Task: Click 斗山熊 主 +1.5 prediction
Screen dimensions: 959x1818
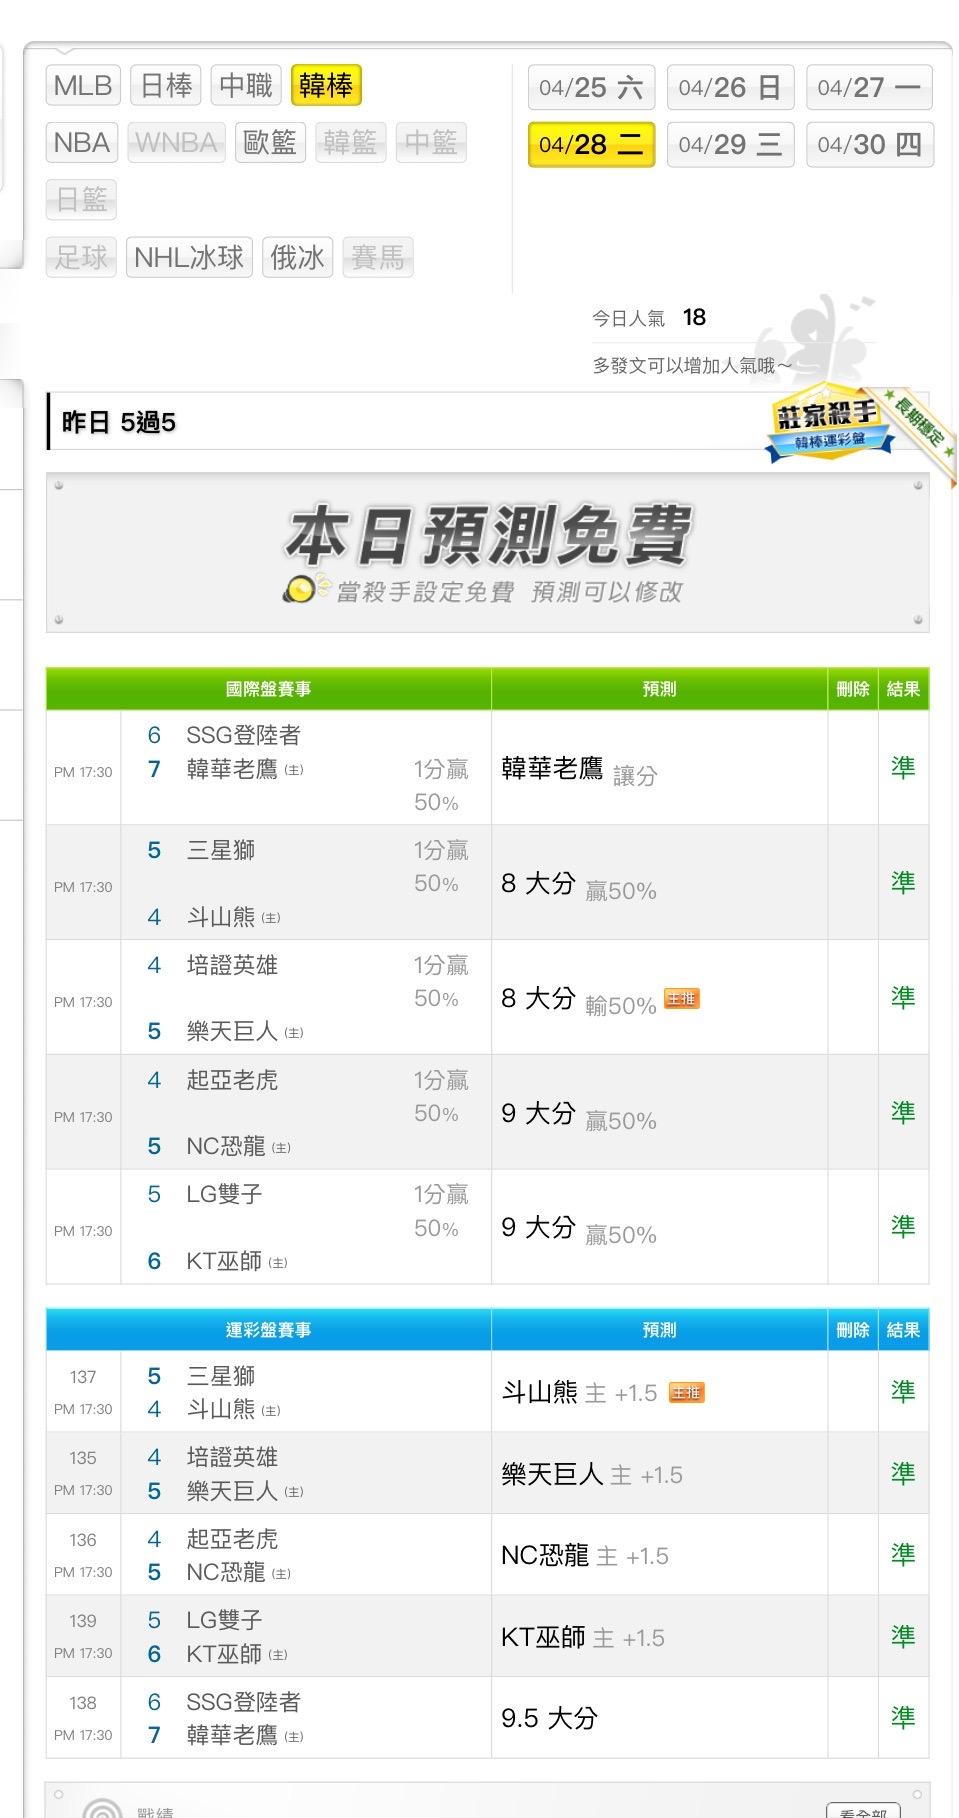Action: coord(579,1392)
